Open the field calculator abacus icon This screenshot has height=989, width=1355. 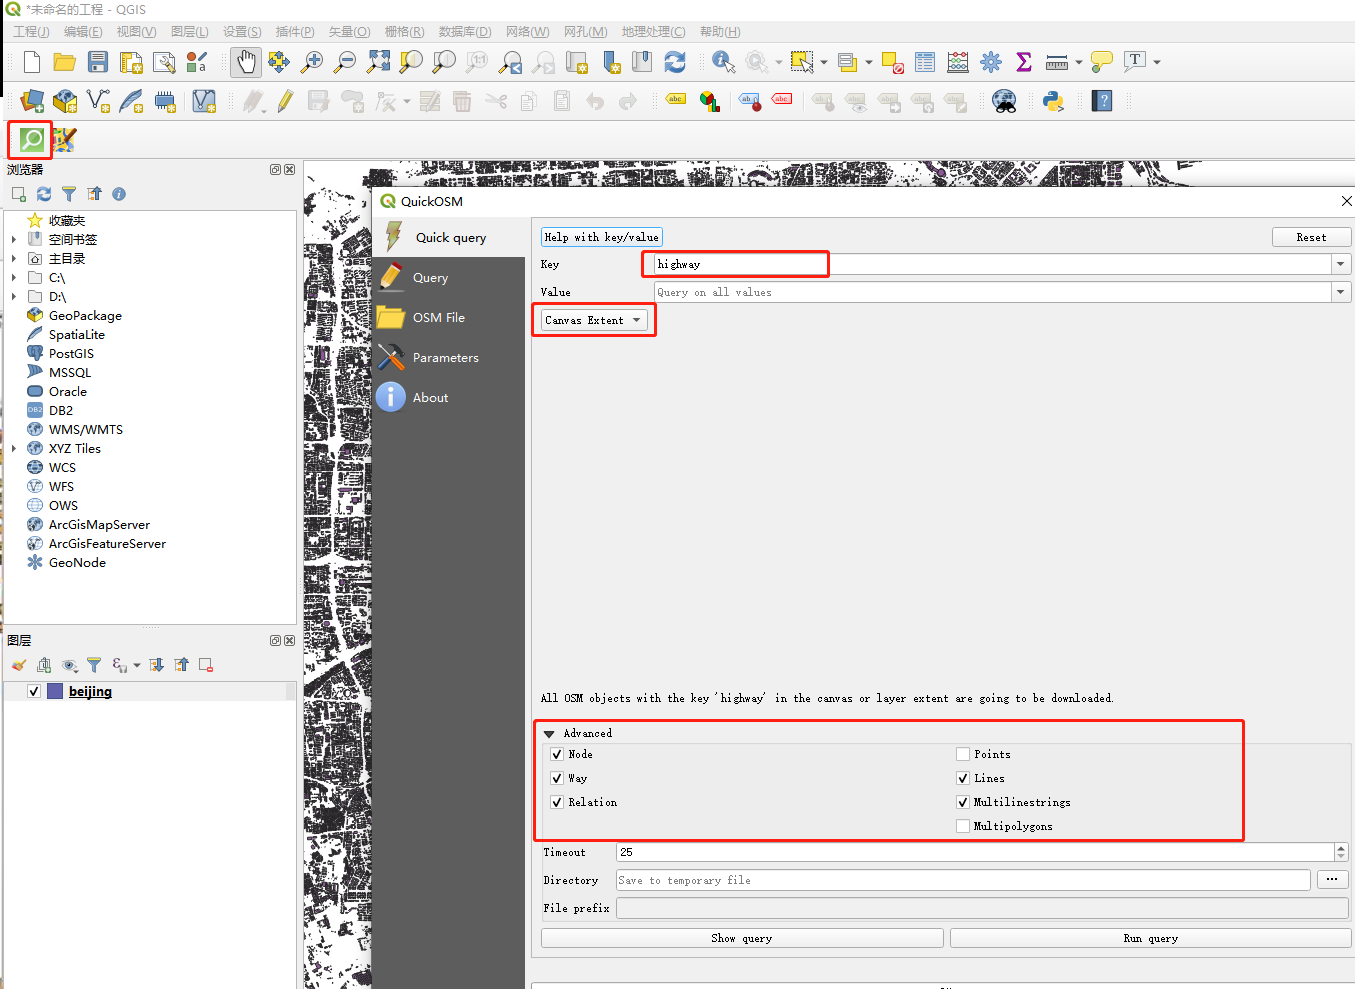pyautogui.click(x=958, y=62)
